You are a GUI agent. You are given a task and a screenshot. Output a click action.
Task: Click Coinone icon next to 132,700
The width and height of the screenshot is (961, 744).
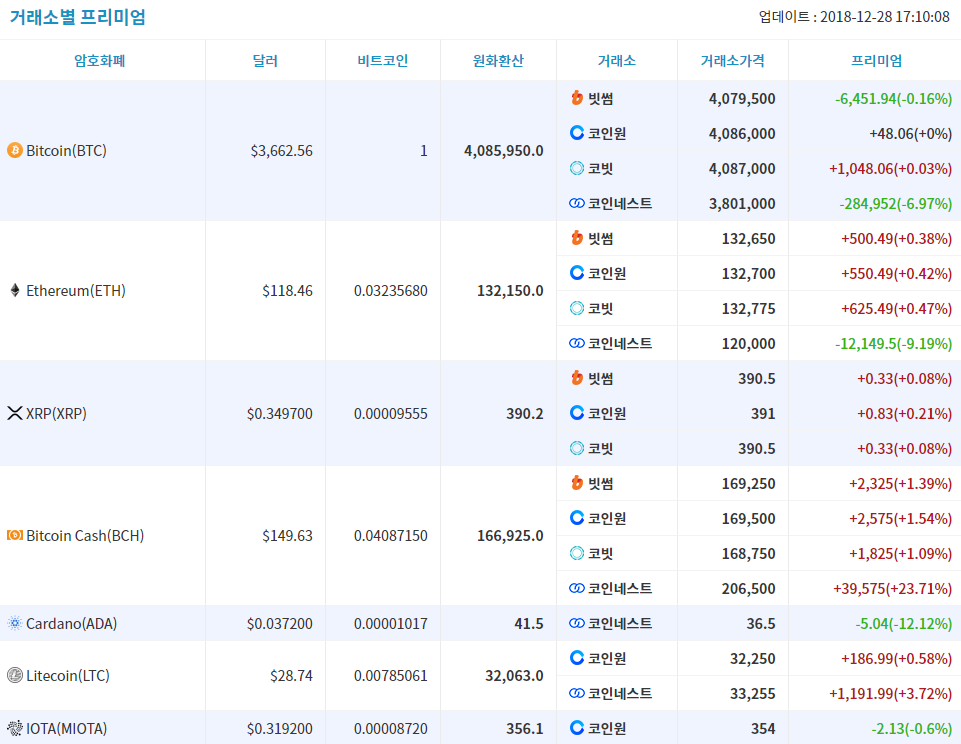click(577, 273)
